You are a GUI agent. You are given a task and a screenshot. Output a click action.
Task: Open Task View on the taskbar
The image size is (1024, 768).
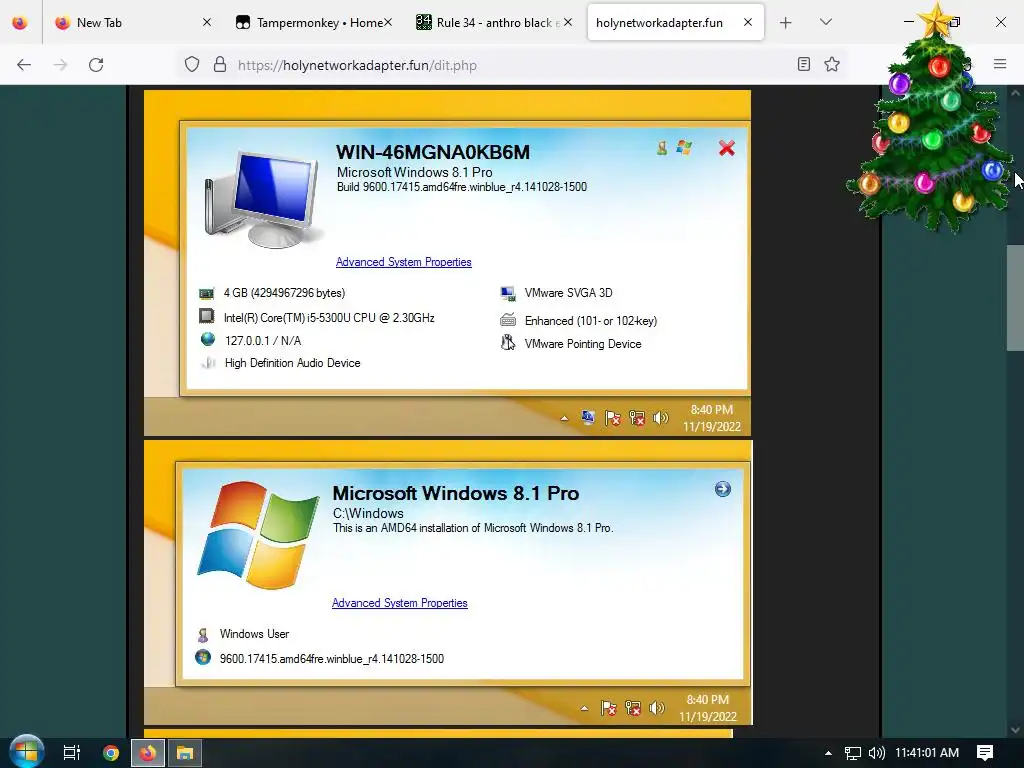[x=71, y=753]
